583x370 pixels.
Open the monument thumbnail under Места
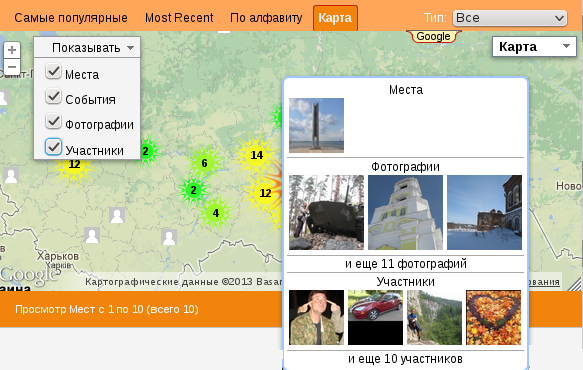coord(316,125)
